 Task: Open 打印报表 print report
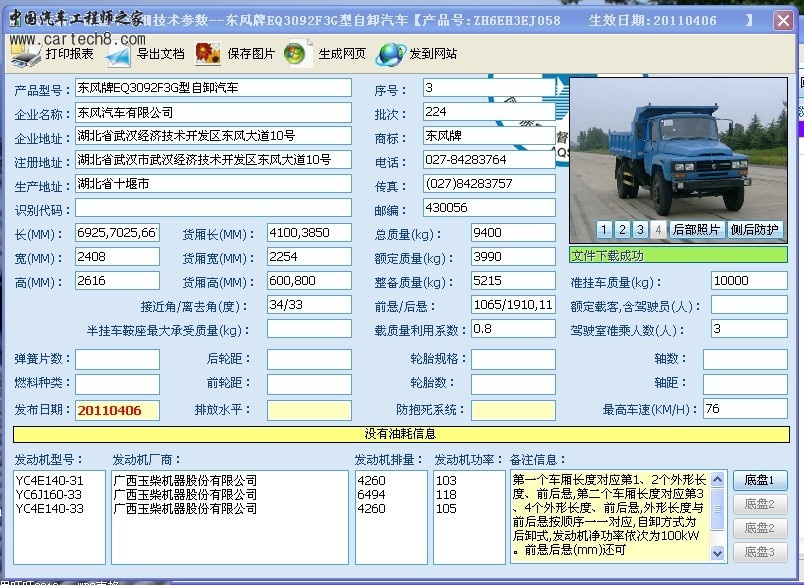[69, 54]
